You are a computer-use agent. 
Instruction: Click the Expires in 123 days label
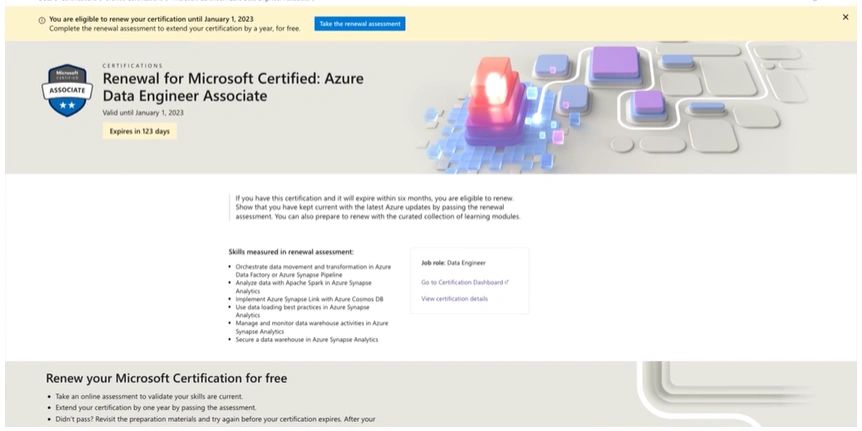(x=140, y=131)
